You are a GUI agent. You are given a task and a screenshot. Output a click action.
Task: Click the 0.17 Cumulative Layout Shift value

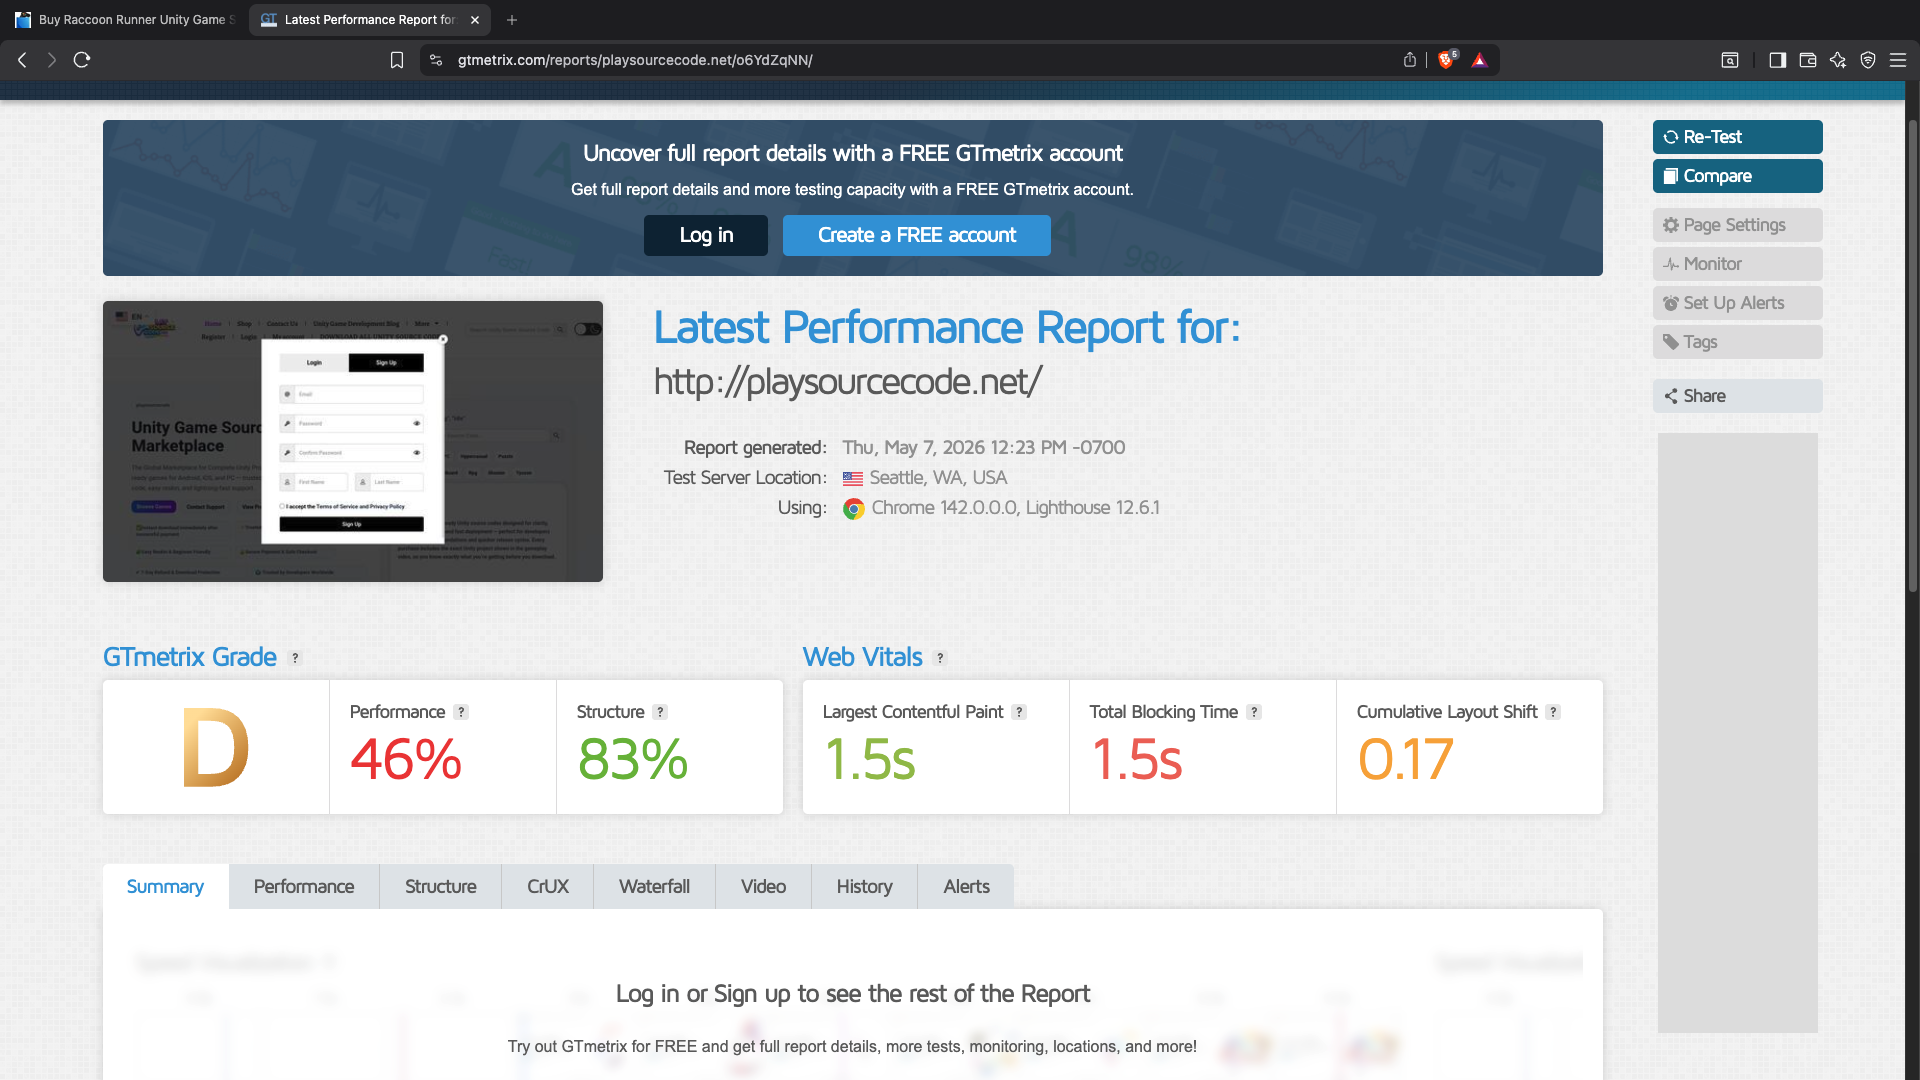coord(1405,759)
